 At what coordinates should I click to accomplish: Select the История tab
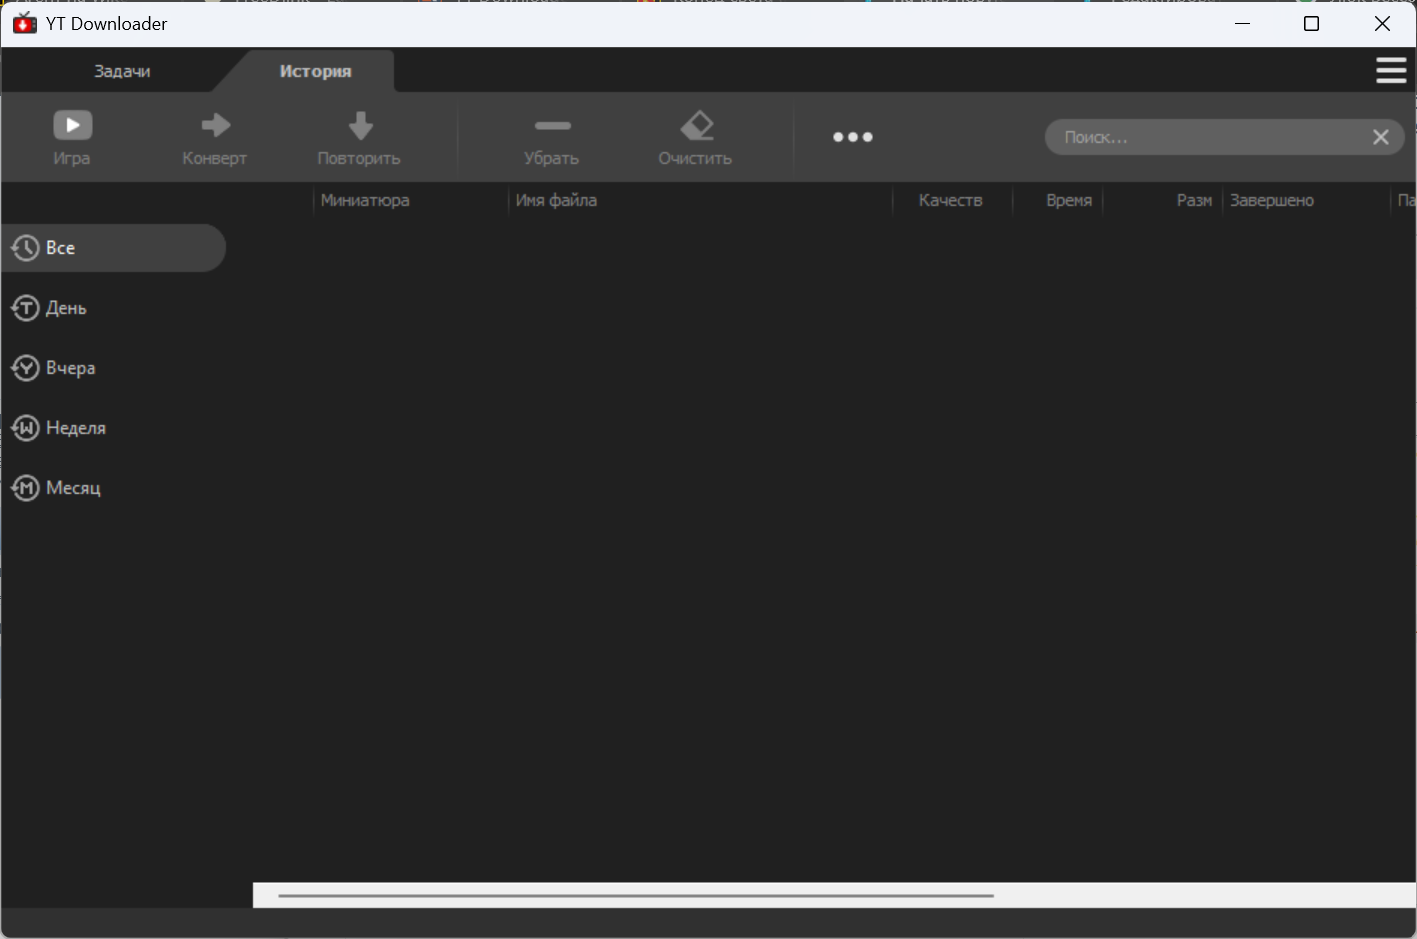pos(315,71)
